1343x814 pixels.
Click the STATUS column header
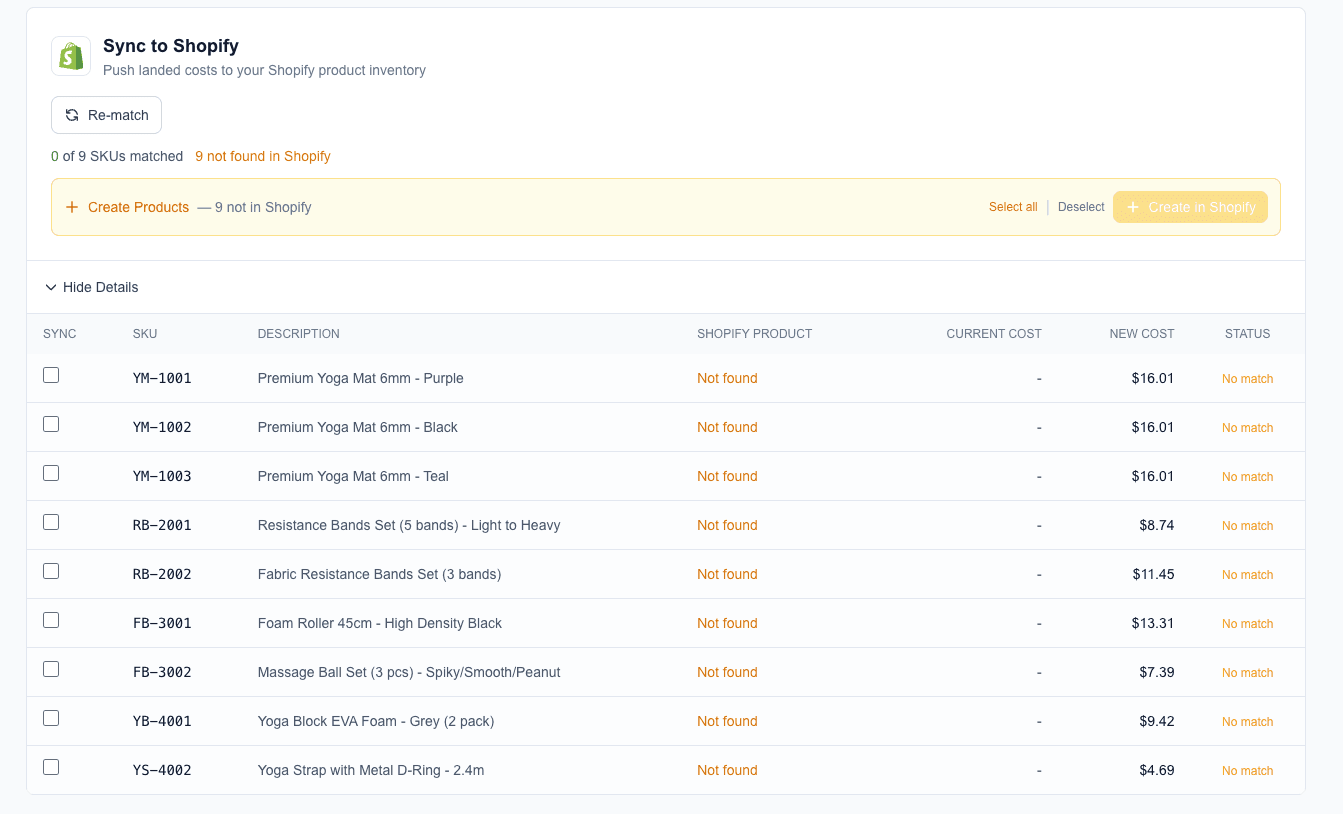pos(1248,334)
